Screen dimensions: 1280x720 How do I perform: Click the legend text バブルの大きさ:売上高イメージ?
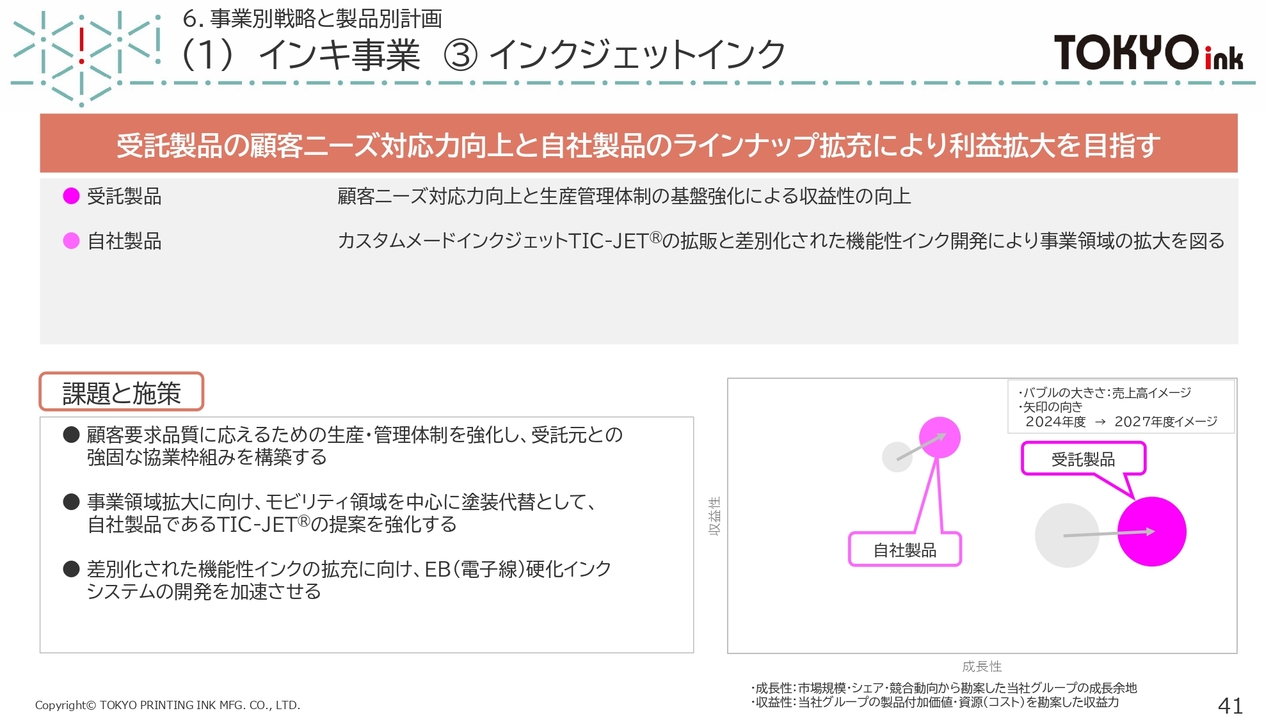[1104, 393]
